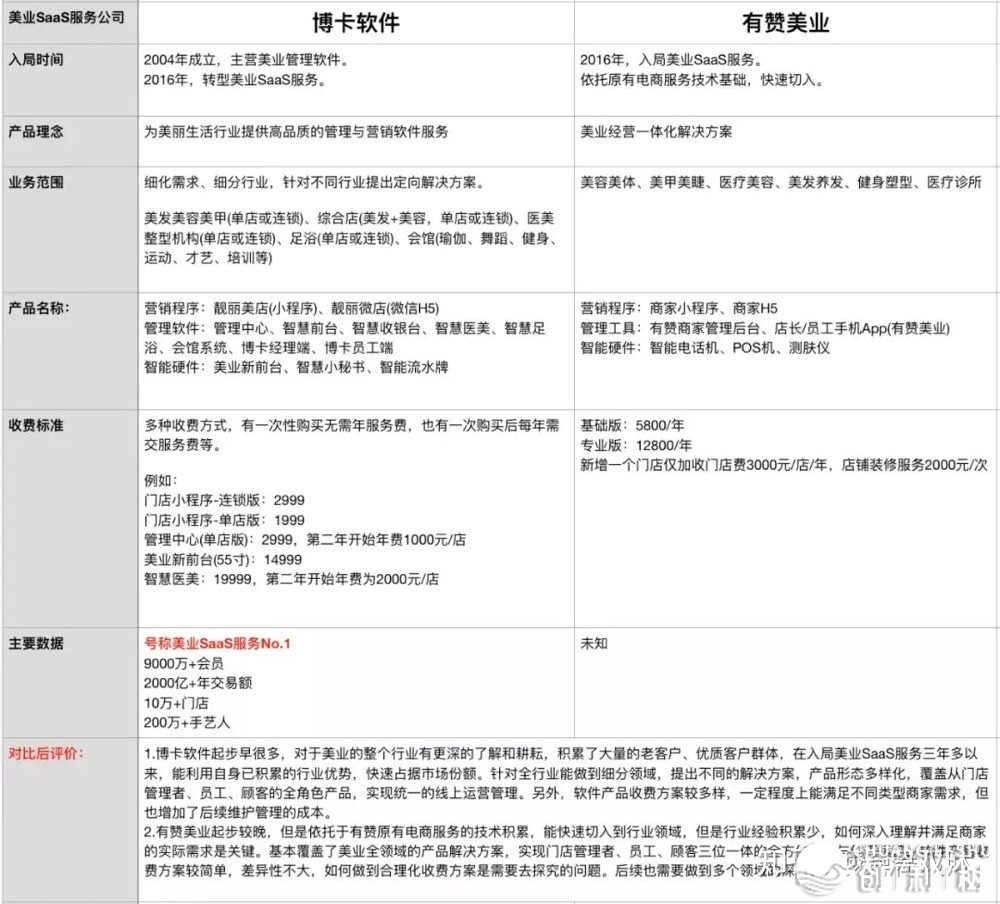
Task: Click the text "例如:"
Action: (161, 481)
